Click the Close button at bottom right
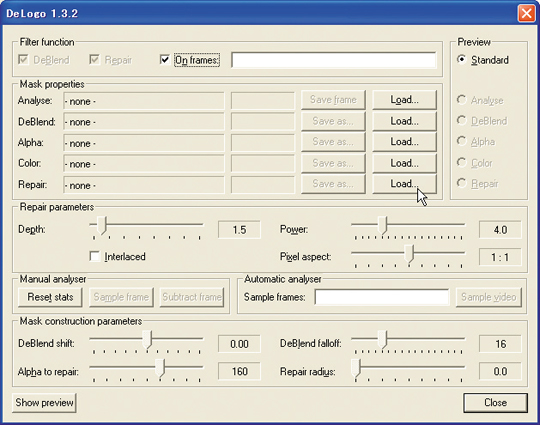The height and width of the screenshot is (425, 540). (495, 403)
